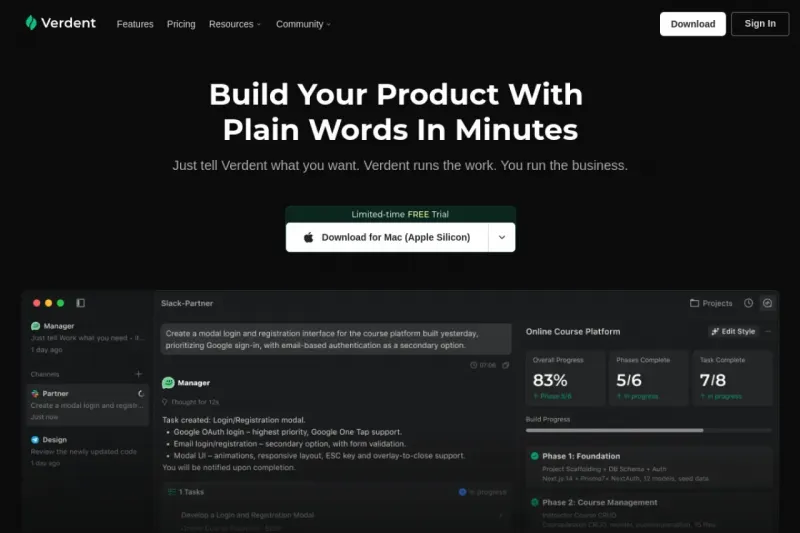
Task: Add a channel with the plus icon
Action: coord(138,374)
